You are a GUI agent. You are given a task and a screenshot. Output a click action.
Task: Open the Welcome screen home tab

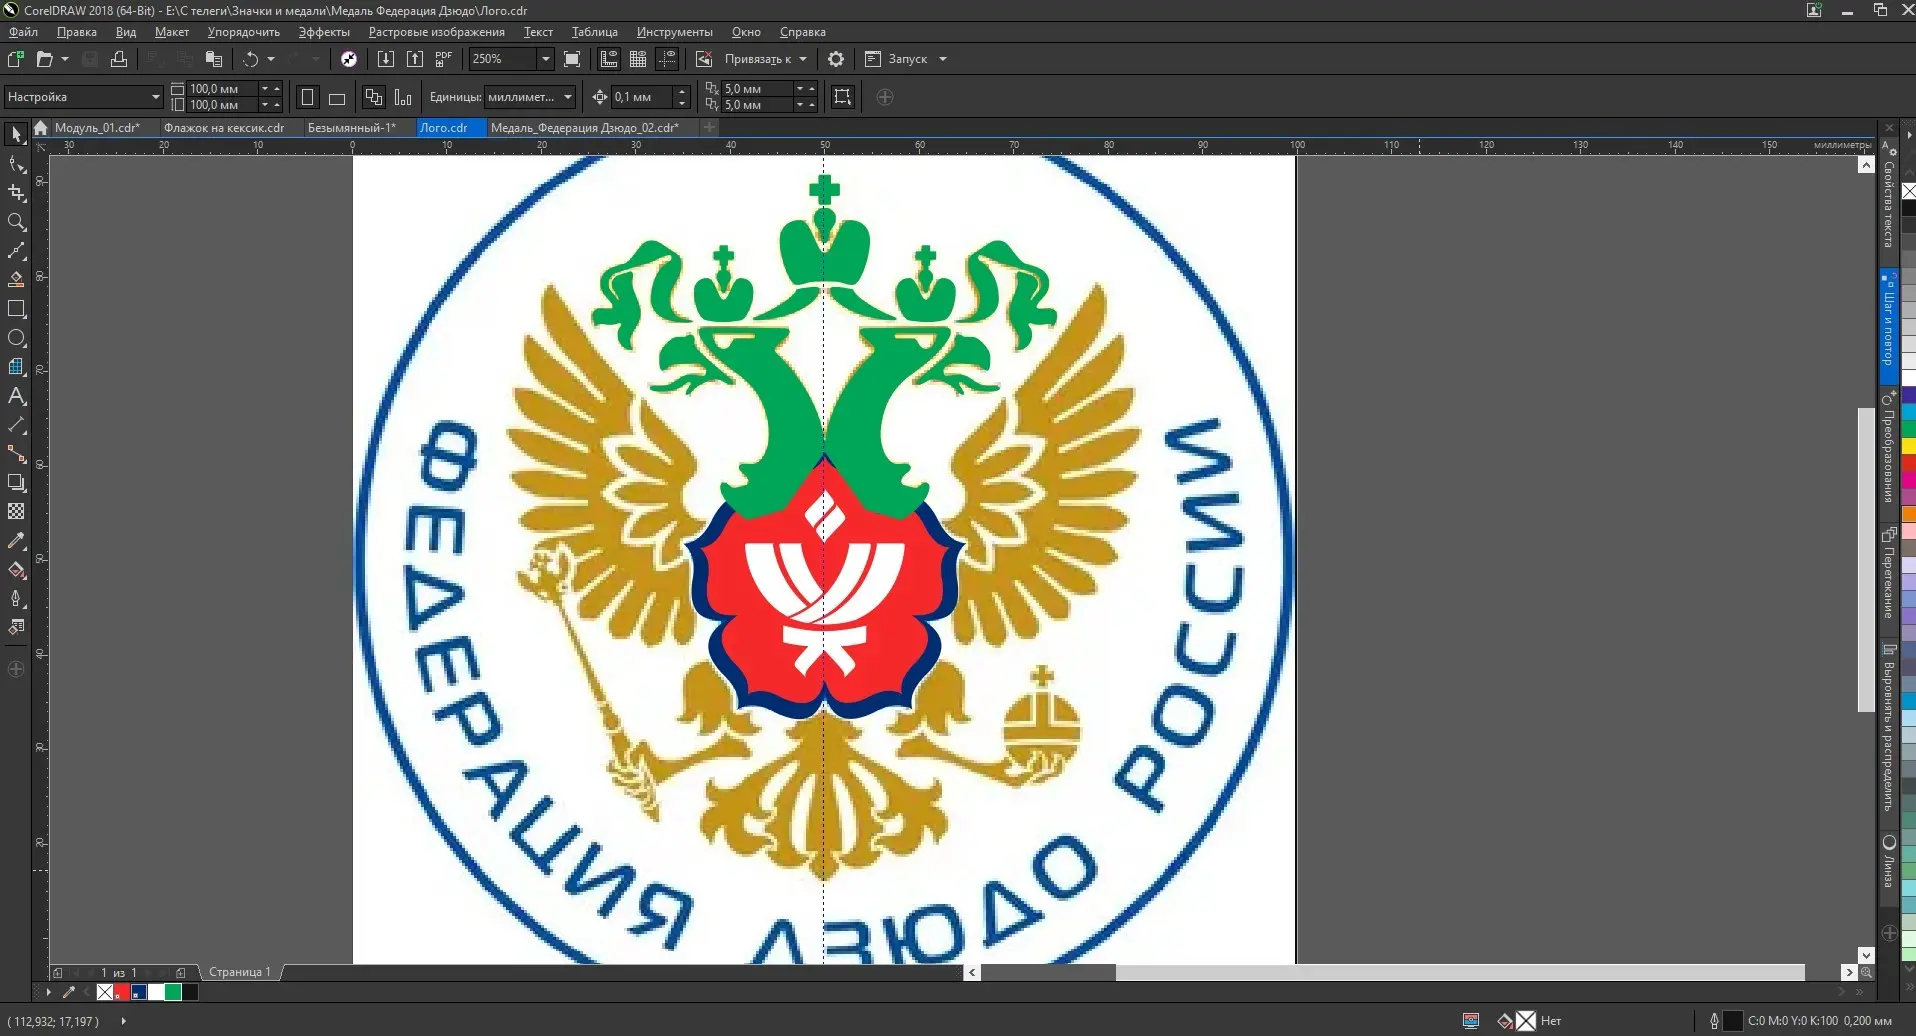(x=41, y=128)
